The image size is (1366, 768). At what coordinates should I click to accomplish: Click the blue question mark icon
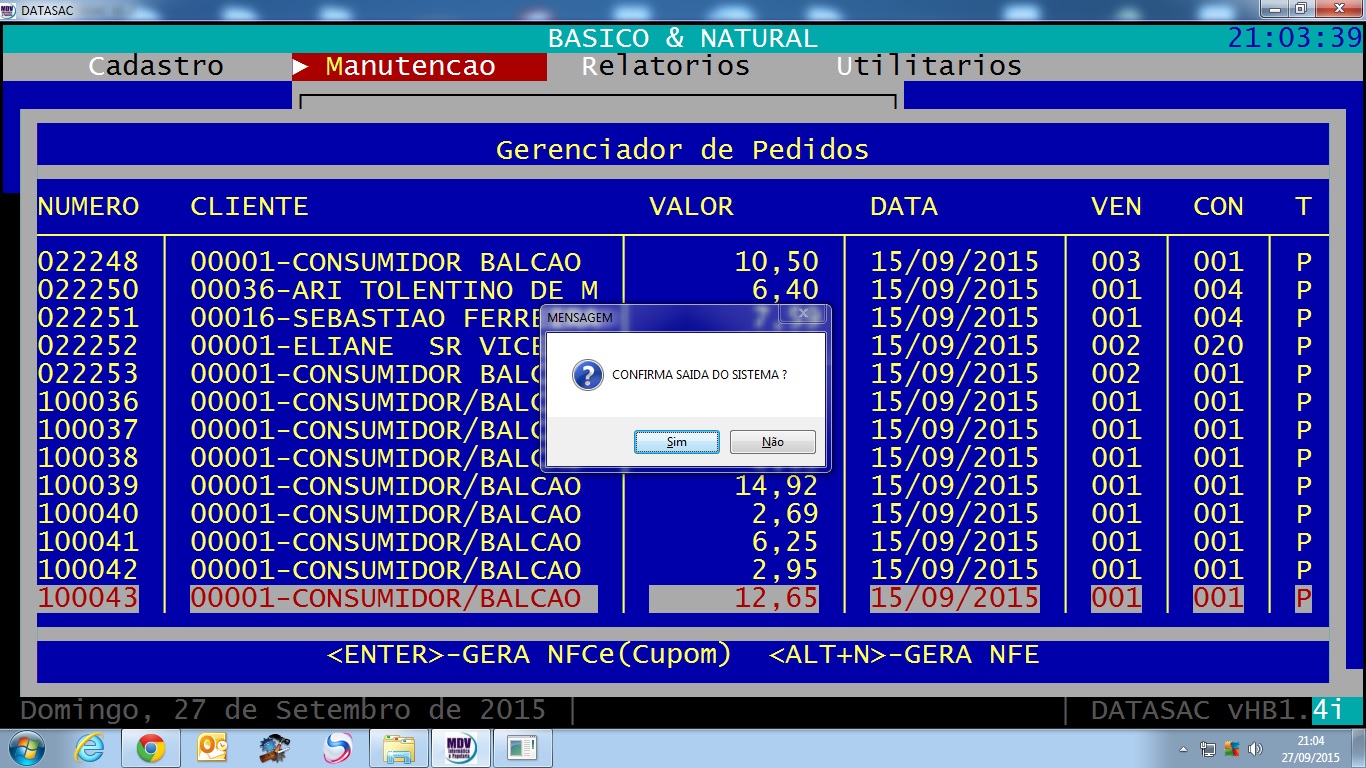point(587,375)
